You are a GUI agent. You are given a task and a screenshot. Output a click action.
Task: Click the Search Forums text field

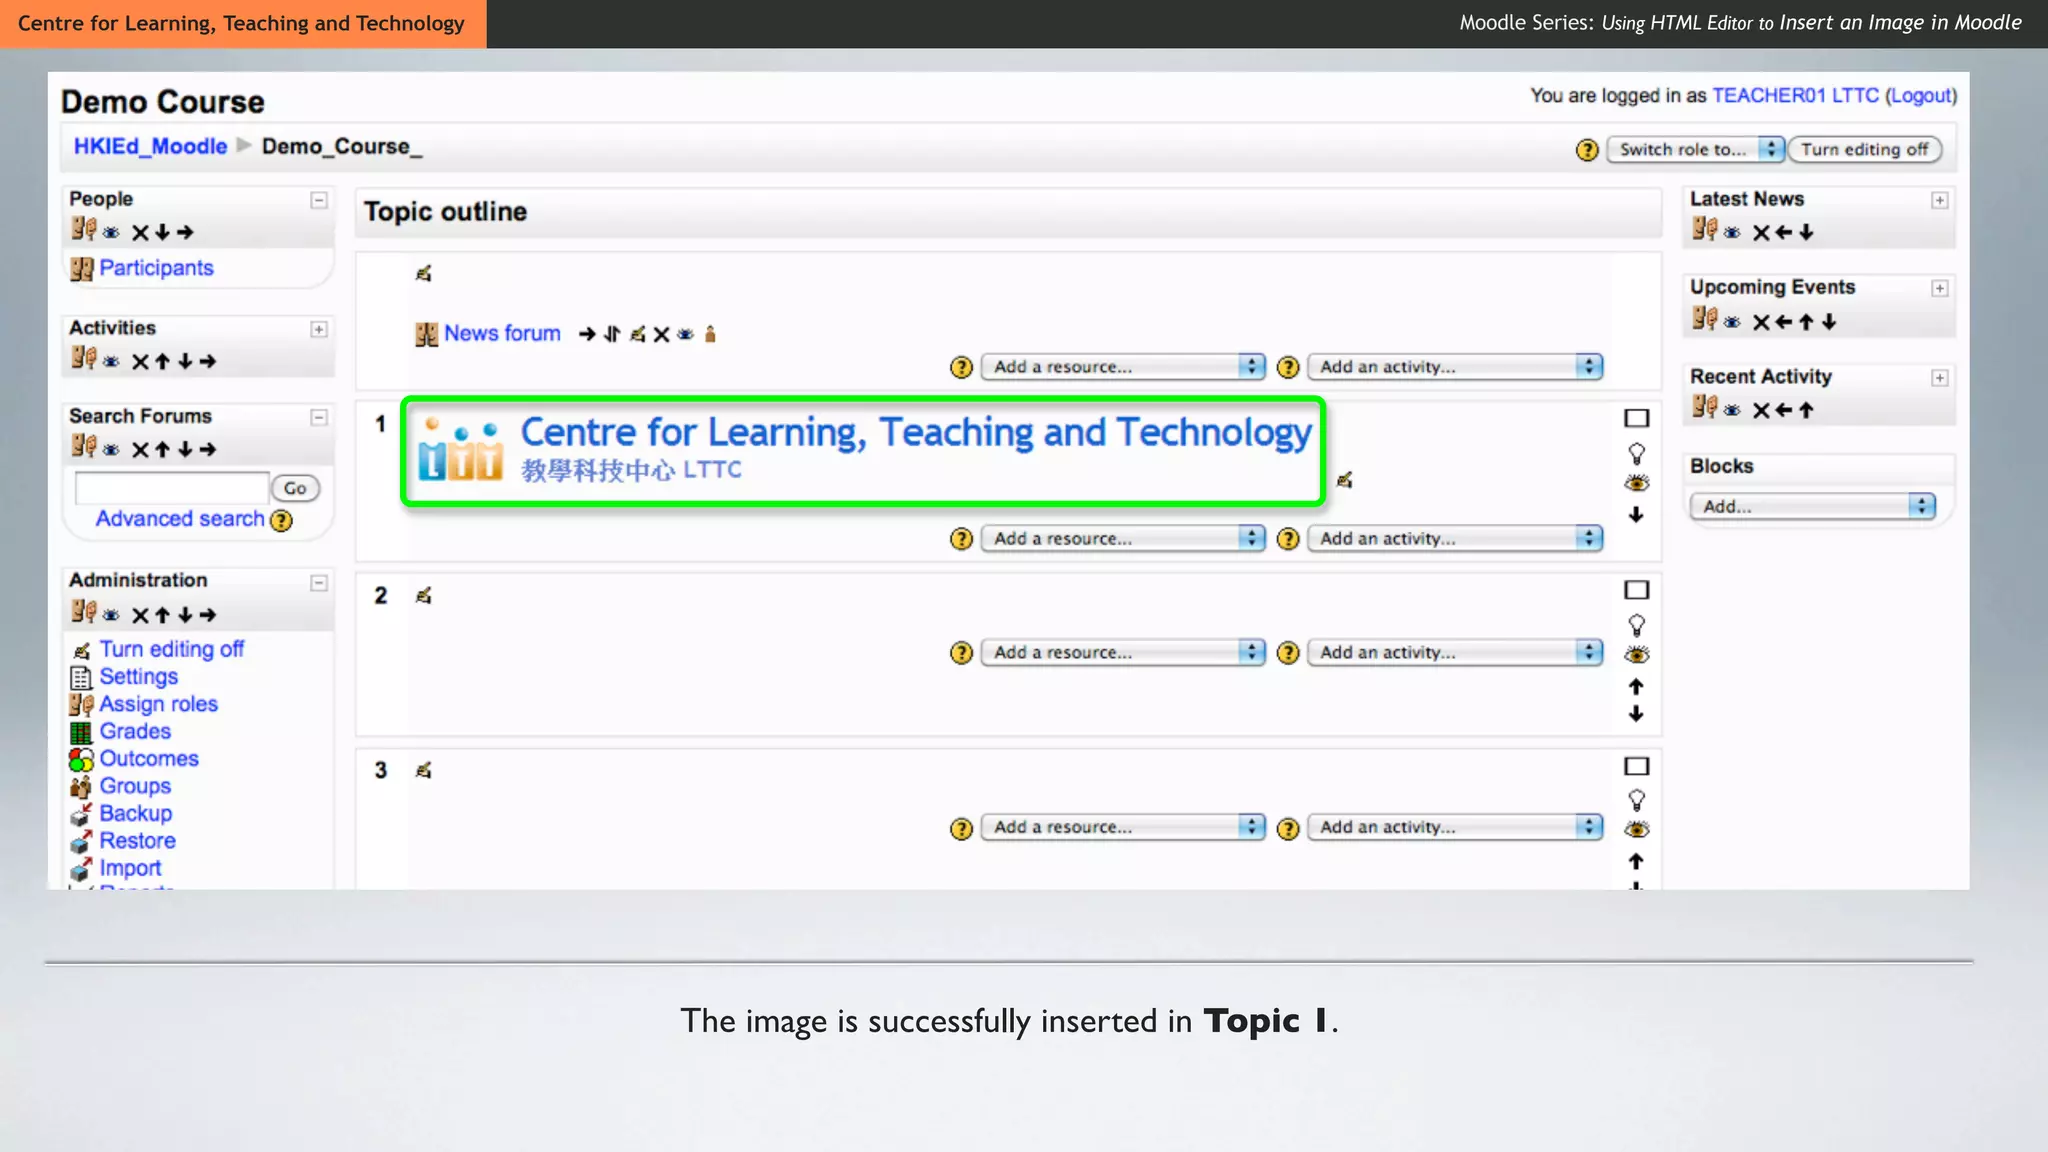coord(172,489)
